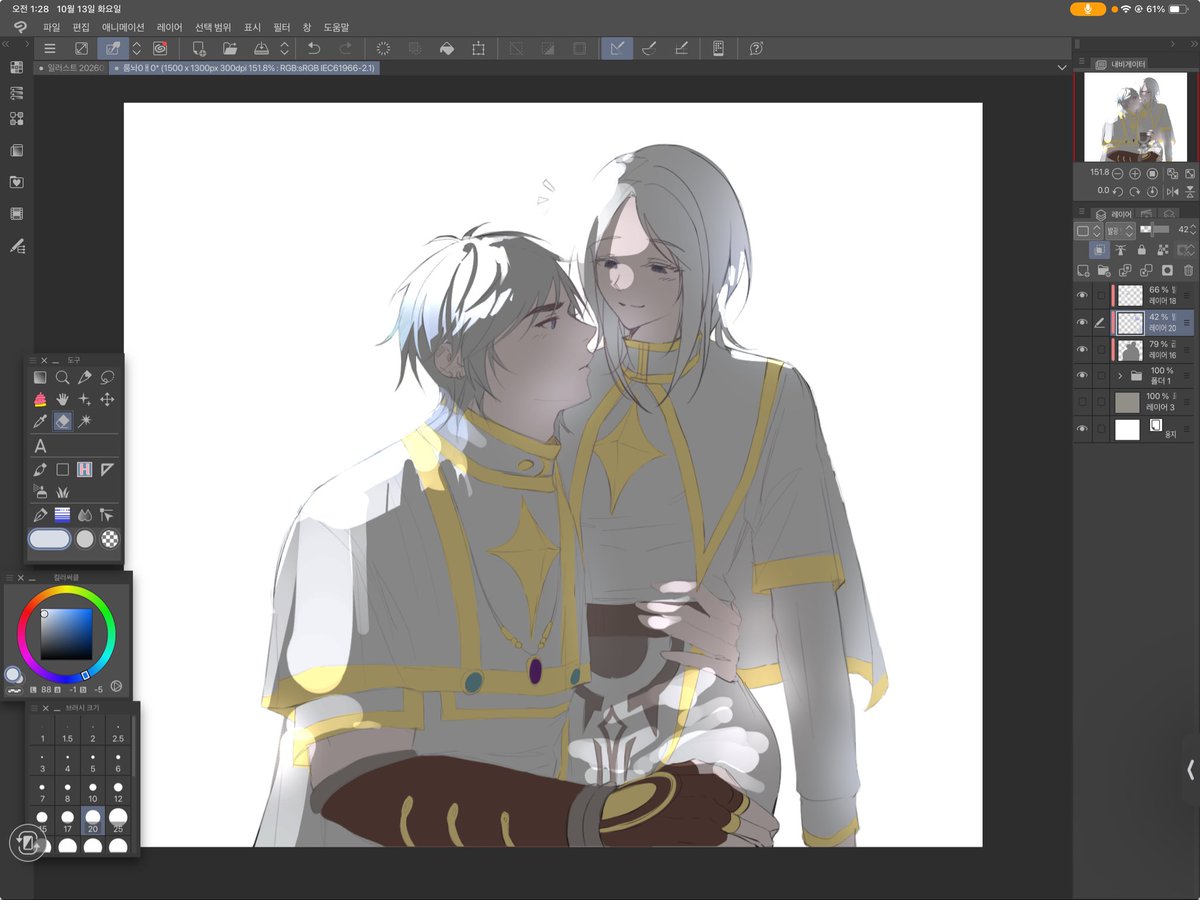The image size is (1200, 900).
Task: Click the new canvas icon in command bar
Action: [199, 48]
